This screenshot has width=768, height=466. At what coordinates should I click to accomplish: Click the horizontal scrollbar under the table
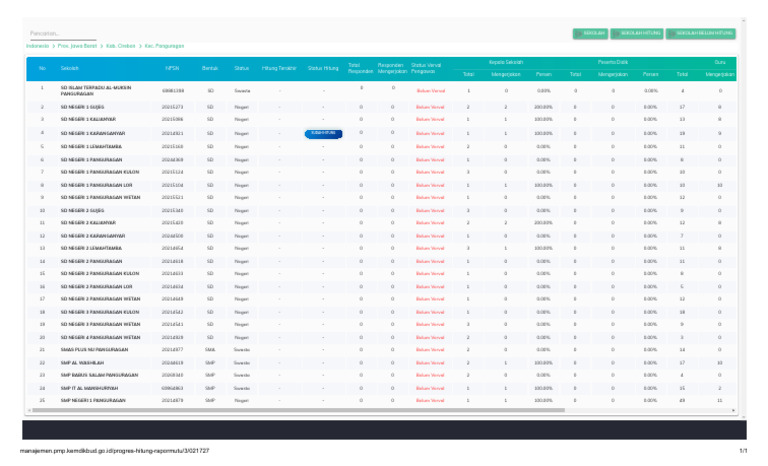tap(380, 410)
